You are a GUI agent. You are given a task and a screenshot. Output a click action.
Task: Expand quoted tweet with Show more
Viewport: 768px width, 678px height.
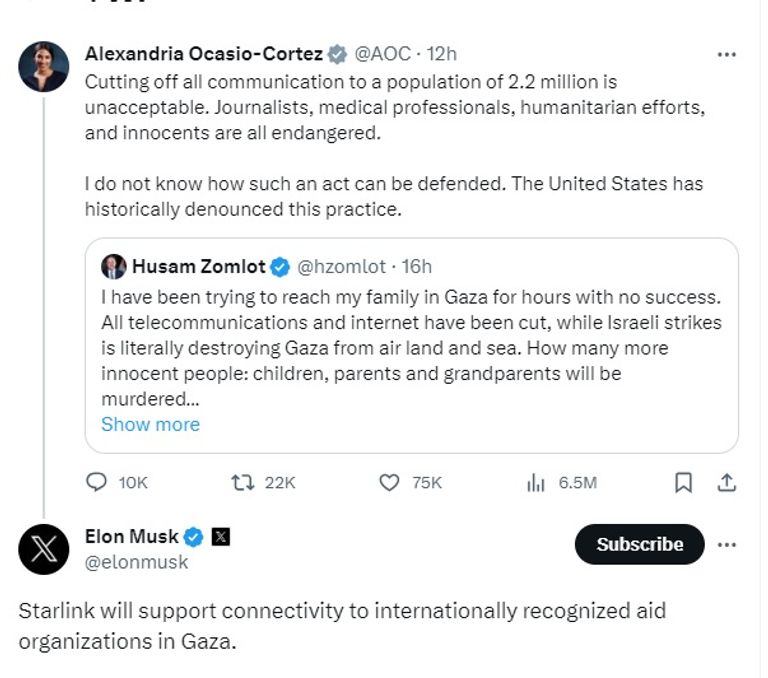pyautogui.click(x=150, y=424)
